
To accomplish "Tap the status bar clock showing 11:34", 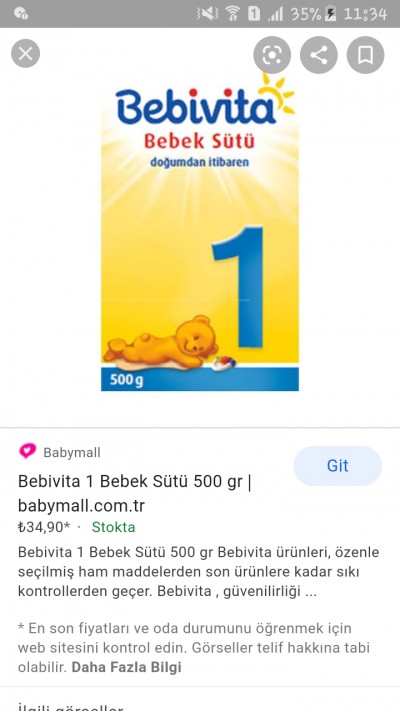I will point(366,14).
